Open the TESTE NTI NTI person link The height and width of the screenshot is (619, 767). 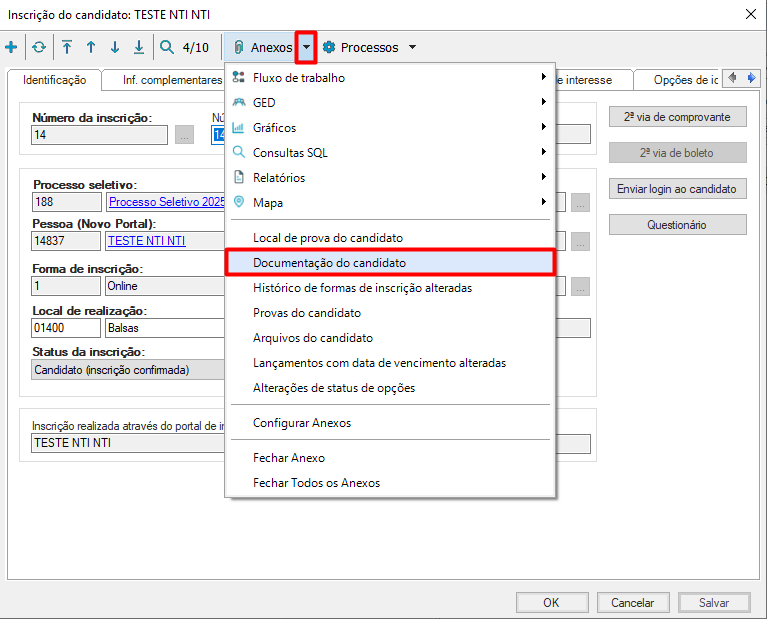click(x=146, y=241)
